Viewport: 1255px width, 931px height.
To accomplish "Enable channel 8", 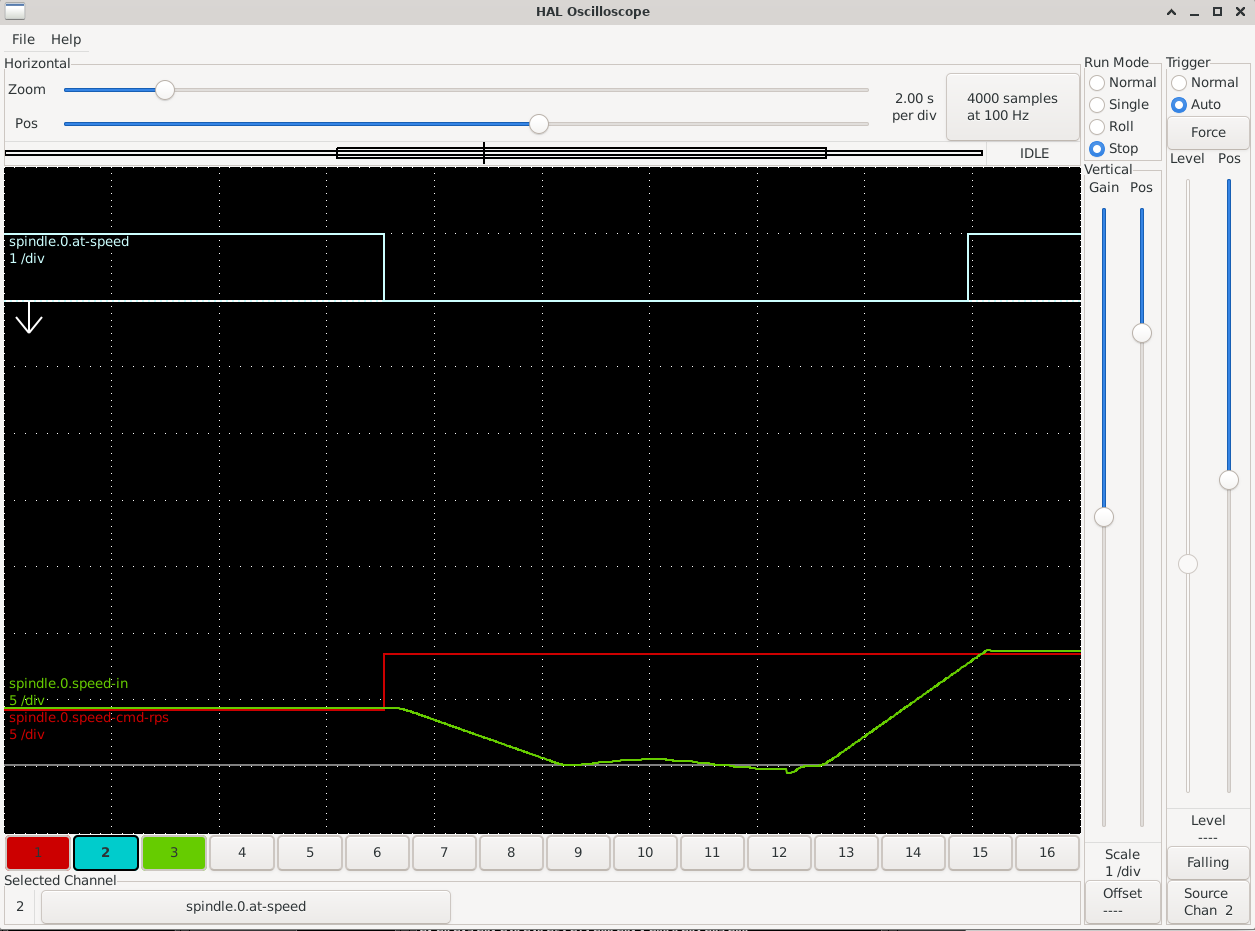I will 511,853.
